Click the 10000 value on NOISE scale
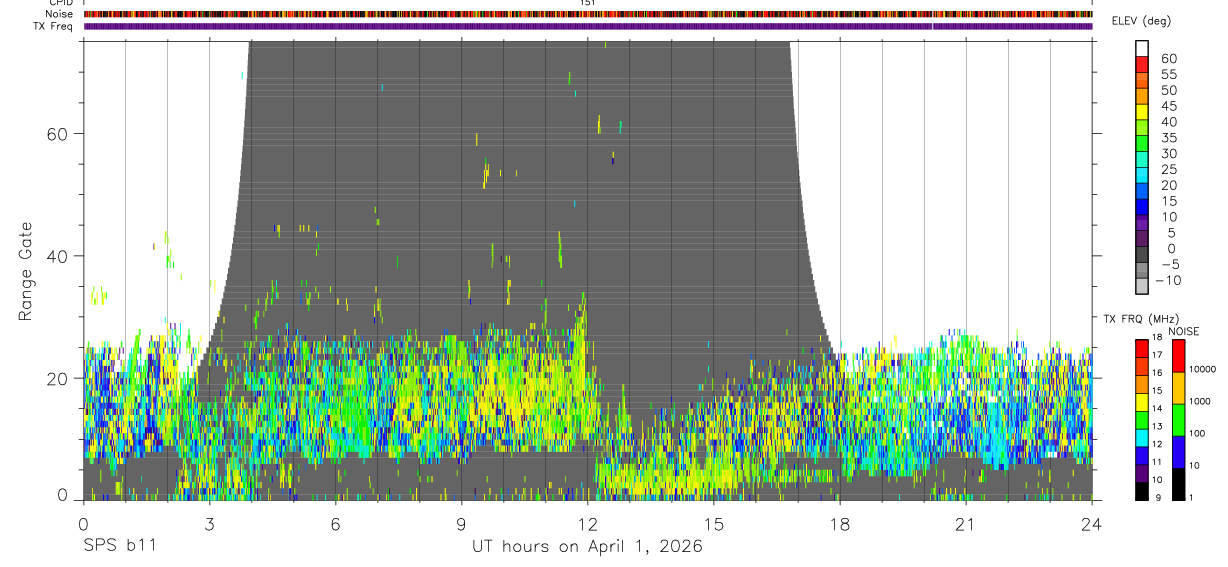The height and width of the screenshot is (567, 1228). pyautogui.click(x=1204, y=369)
